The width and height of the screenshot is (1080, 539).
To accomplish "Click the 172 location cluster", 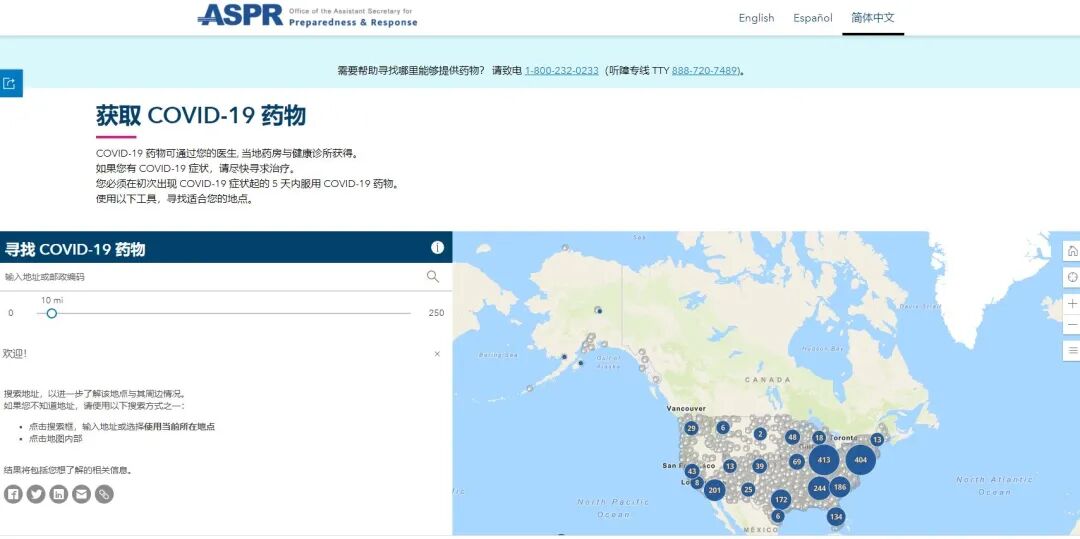I will pos(780,499).
